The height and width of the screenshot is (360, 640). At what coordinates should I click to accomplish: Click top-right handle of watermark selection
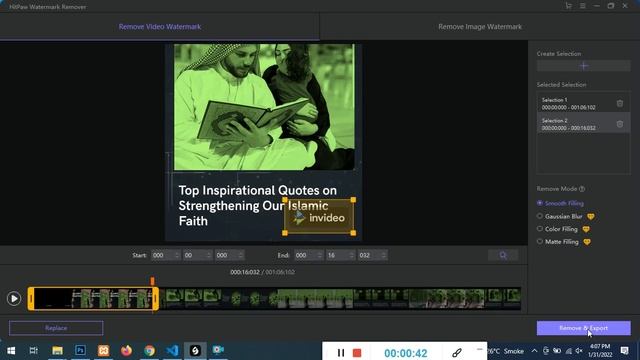[x=353, y=200]
